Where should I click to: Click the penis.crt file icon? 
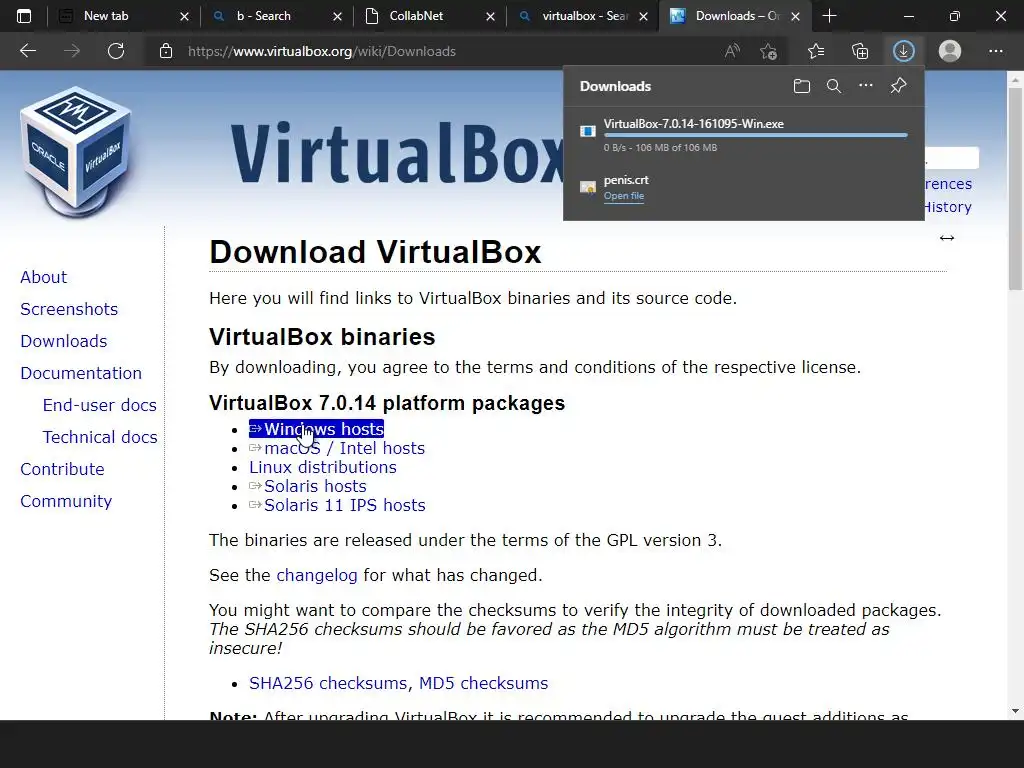point(588,188)
